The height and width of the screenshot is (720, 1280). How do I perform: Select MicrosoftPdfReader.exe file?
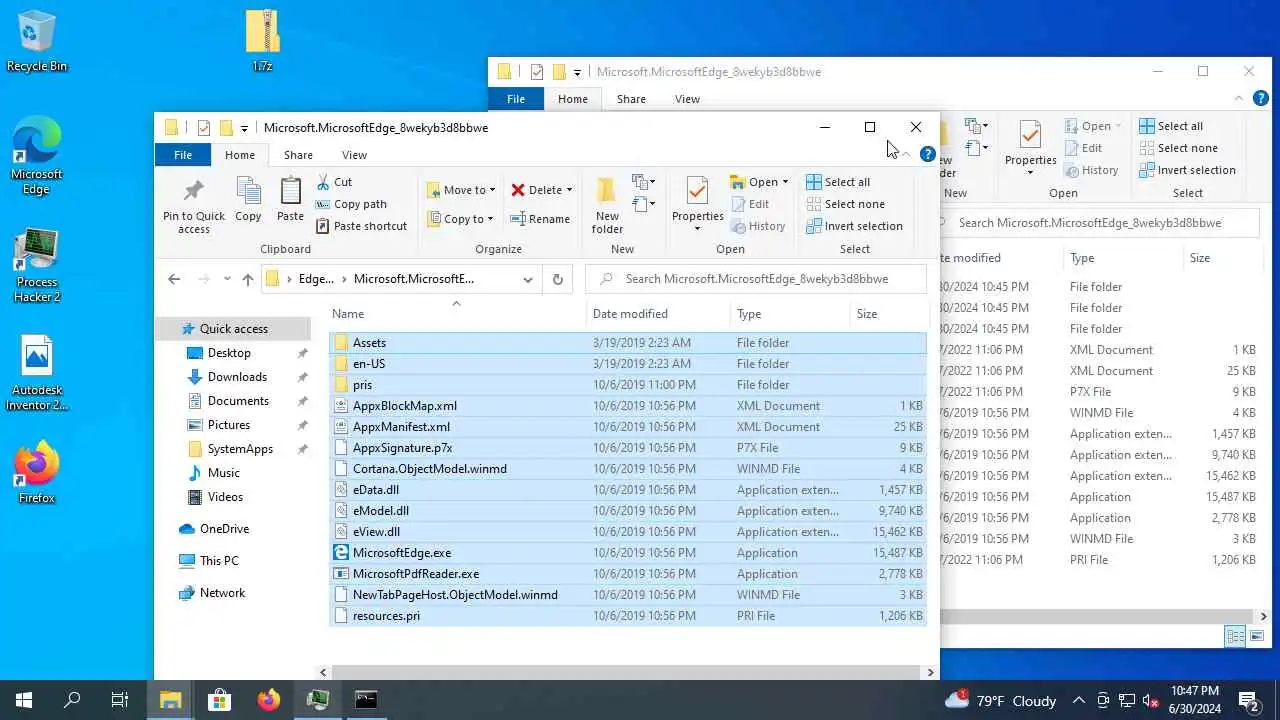[627, 574]
